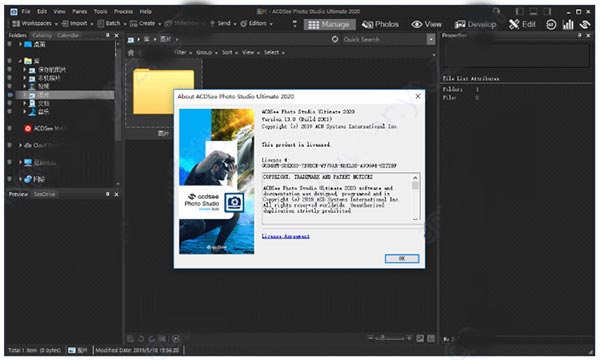Open the Create dropdown
This screenshot has width=600, height=360.
coord(145,24)
